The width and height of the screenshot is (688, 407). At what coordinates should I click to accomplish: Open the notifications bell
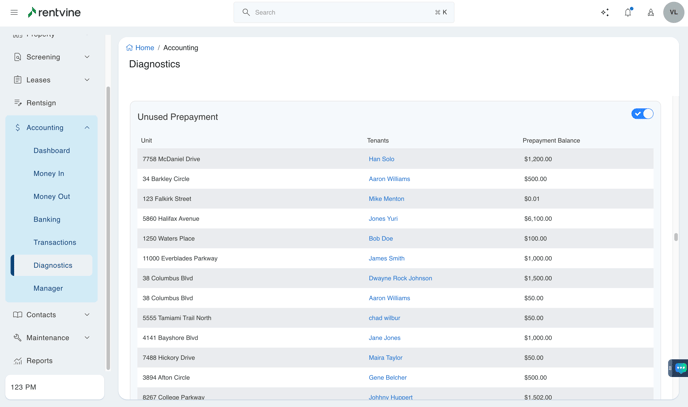point(628,13)
